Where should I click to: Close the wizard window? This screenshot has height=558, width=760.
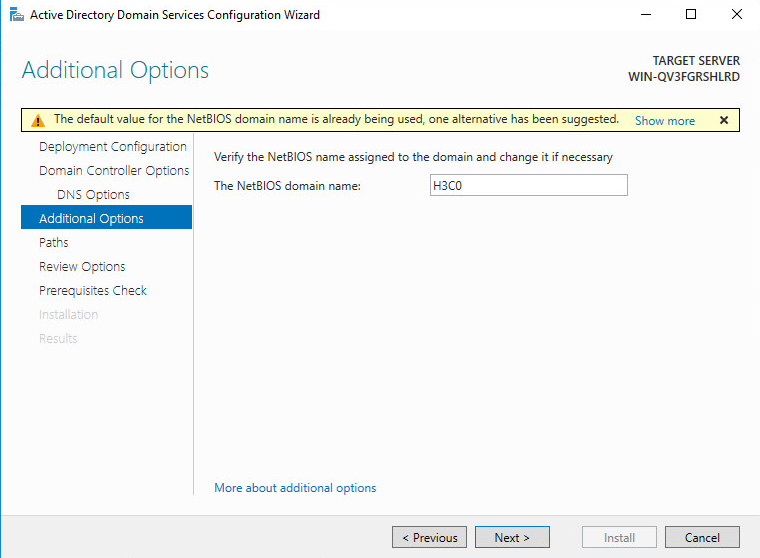point(737,15)
